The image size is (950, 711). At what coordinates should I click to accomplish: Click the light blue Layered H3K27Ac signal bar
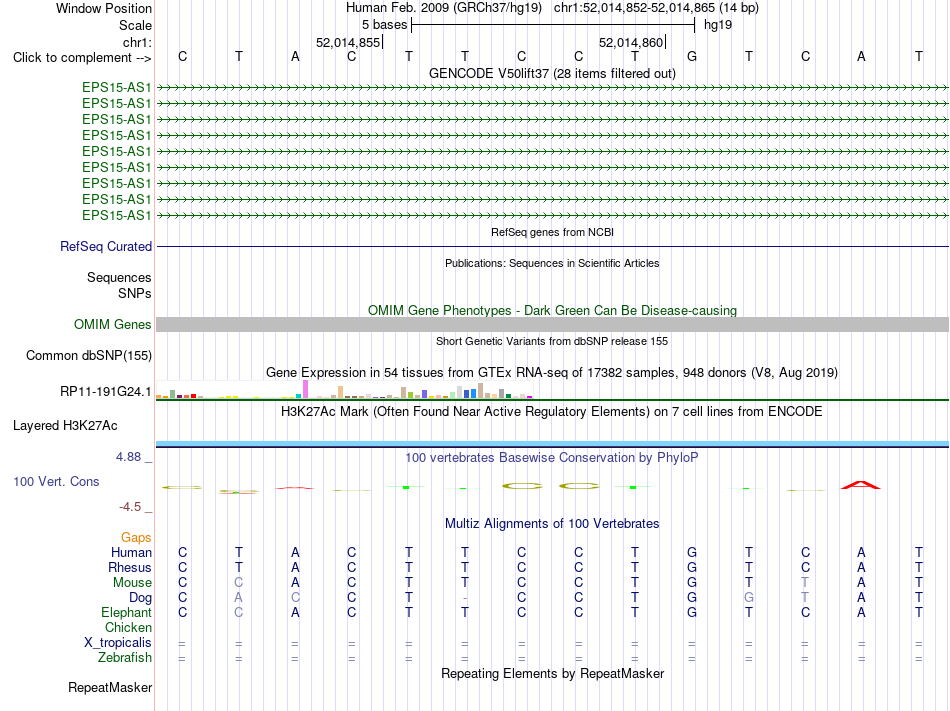click(552, 444)
